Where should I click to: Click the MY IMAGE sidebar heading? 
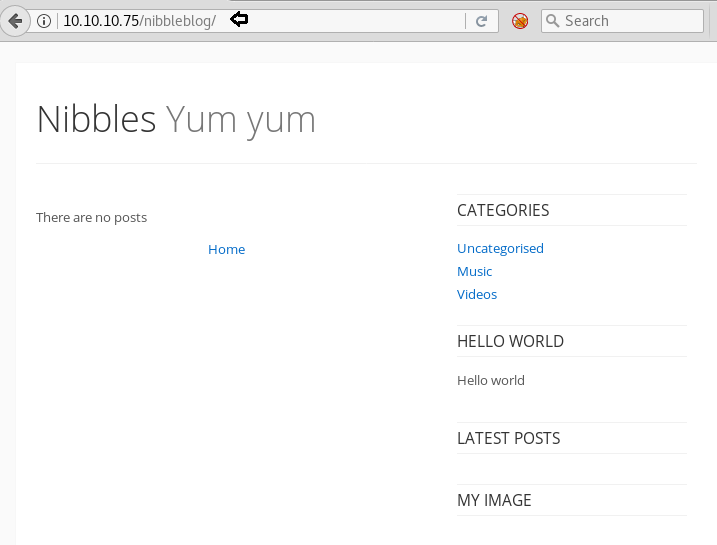click(494, 500)
